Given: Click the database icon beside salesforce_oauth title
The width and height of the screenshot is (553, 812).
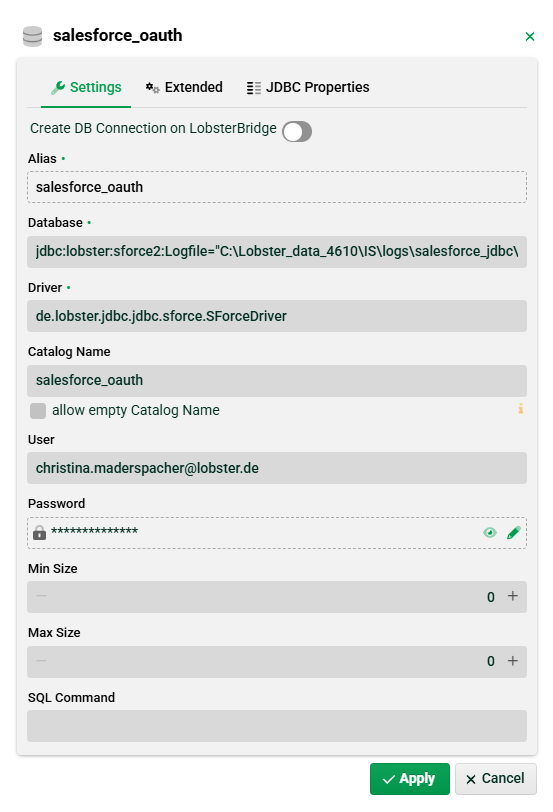Looking at the screenshot, I should (x=33, y=36).
